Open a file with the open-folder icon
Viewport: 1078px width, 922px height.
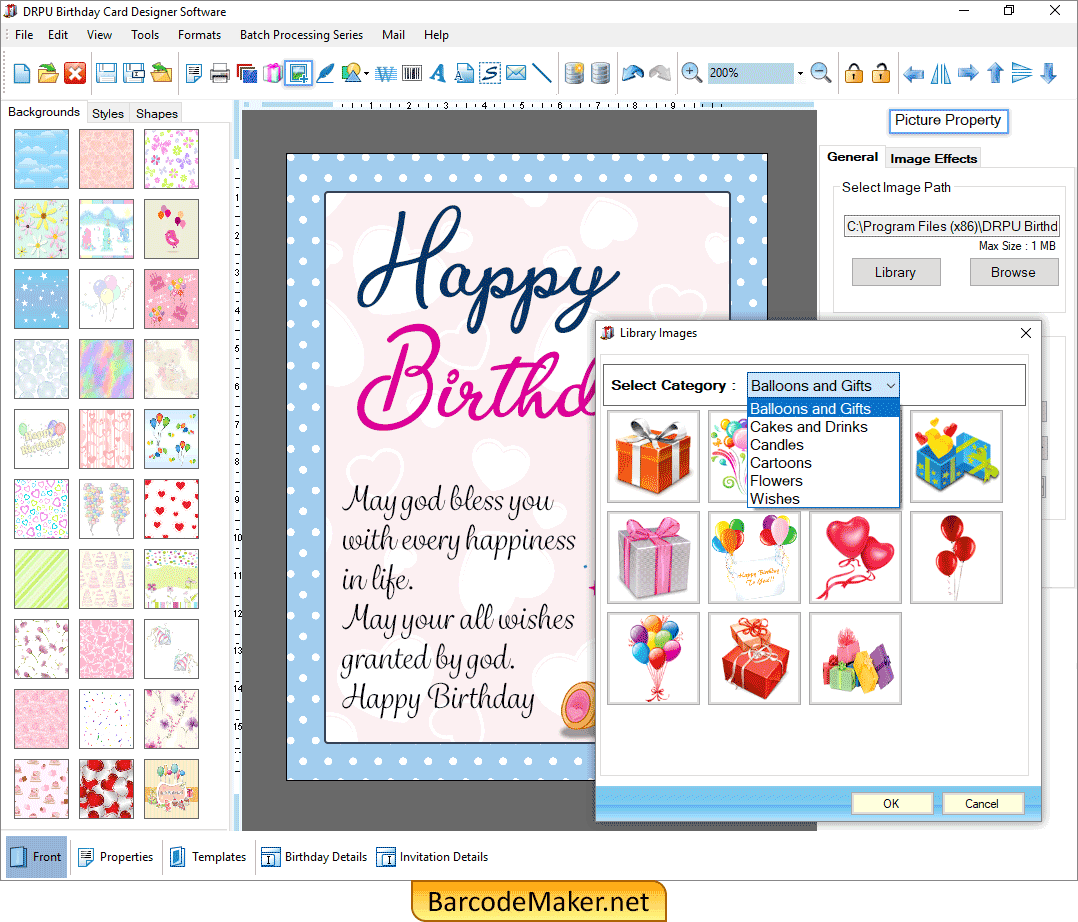tap(47, 73)
